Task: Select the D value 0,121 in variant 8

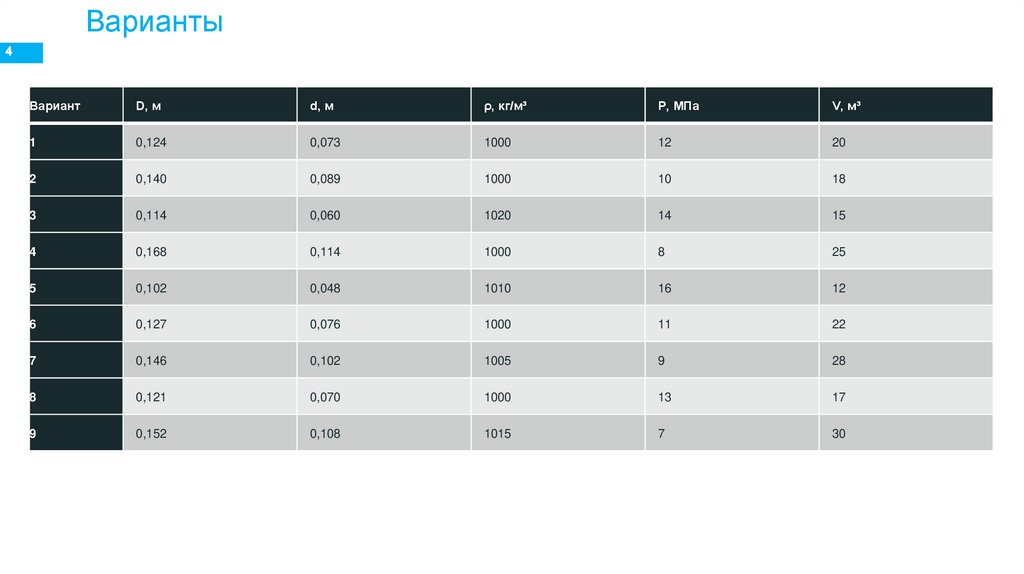Action: click(151, 397)
